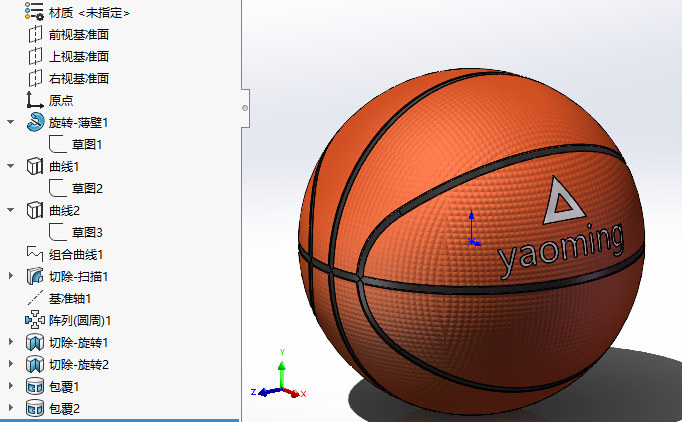The image size is (682, 422).
Task: Expand the 包覆1 tree node
Action: [x=11, y=386]
